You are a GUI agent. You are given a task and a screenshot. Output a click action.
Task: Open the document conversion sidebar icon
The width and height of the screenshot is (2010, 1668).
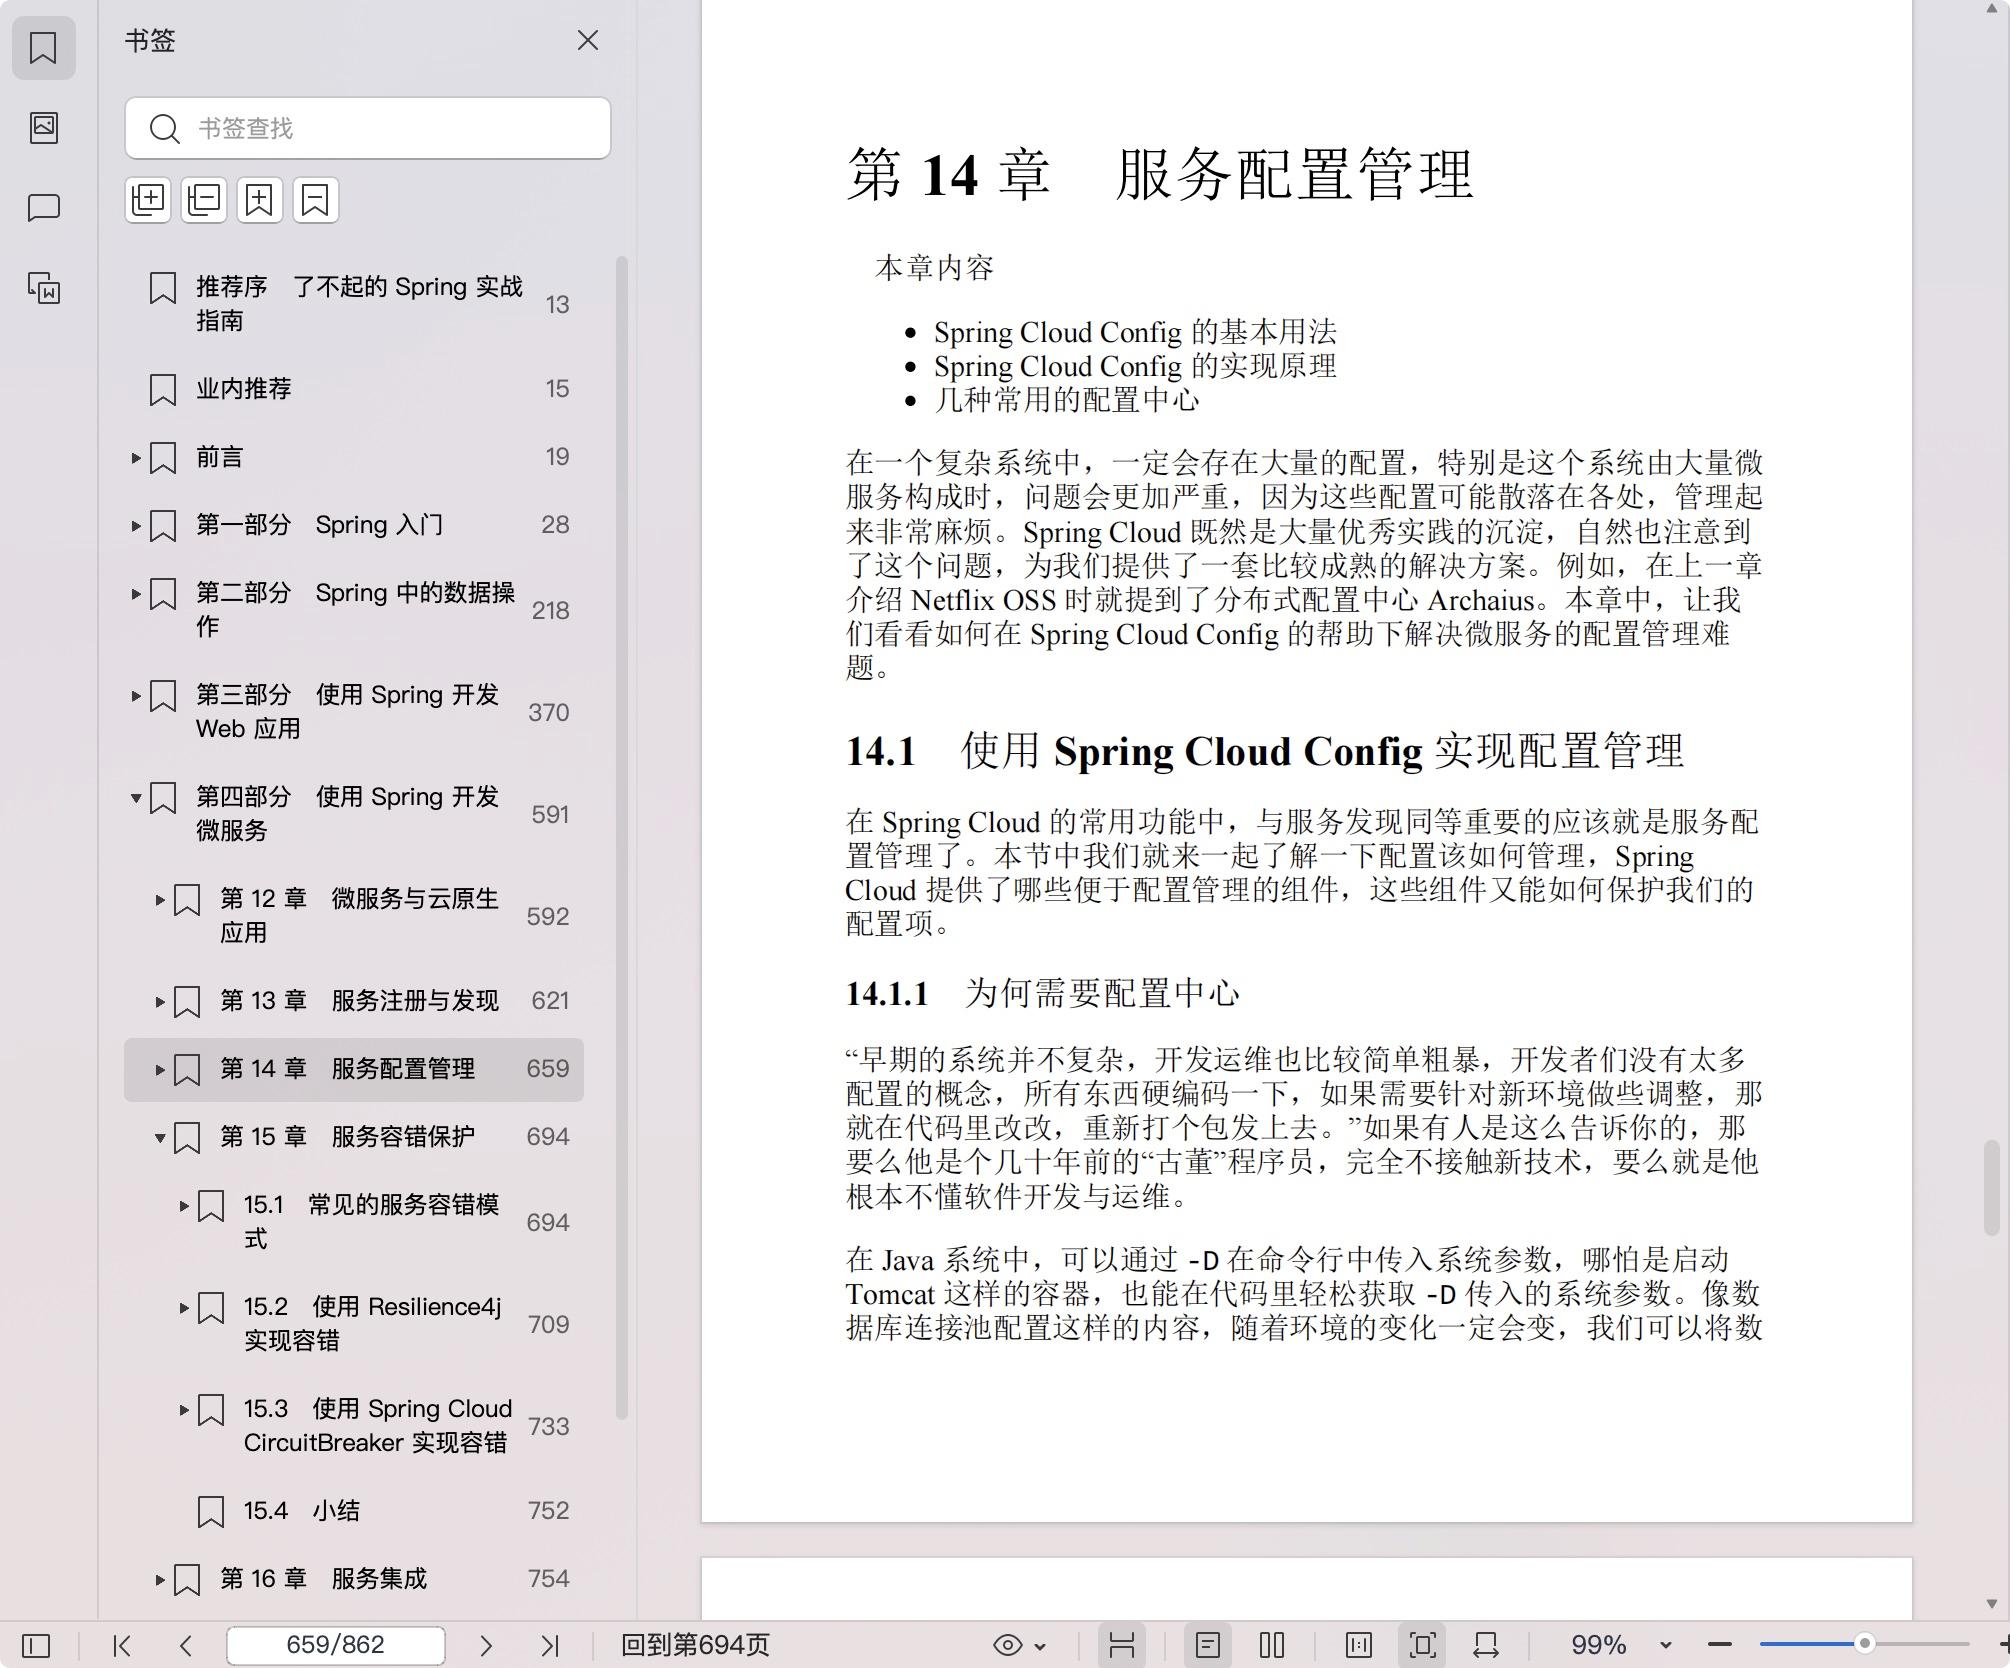click(x=43, y=288)
